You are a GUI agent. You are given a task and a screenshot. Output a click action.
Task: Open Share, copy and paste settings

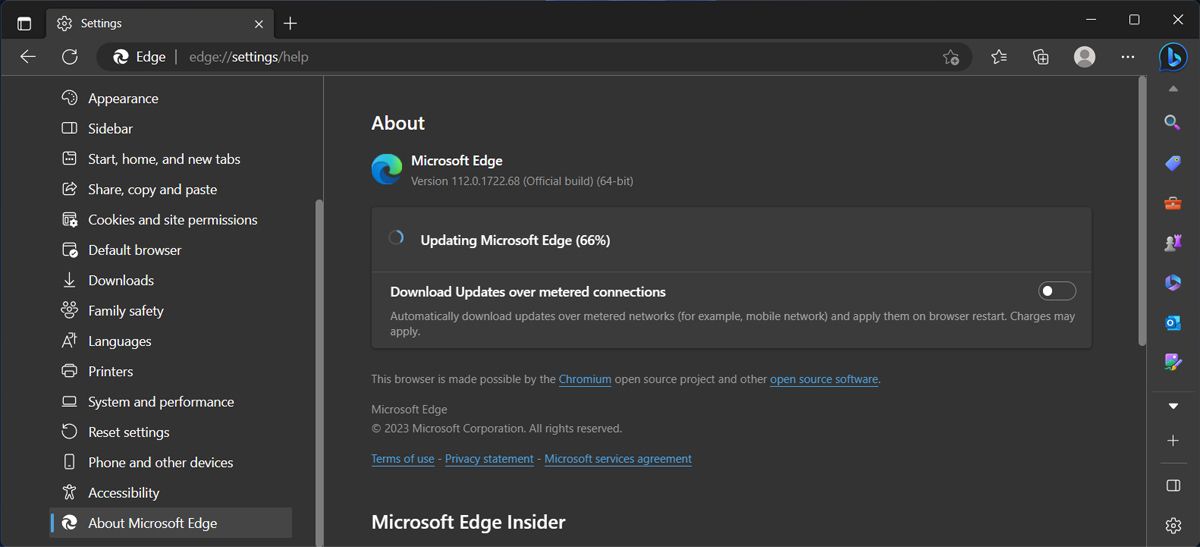171,189
